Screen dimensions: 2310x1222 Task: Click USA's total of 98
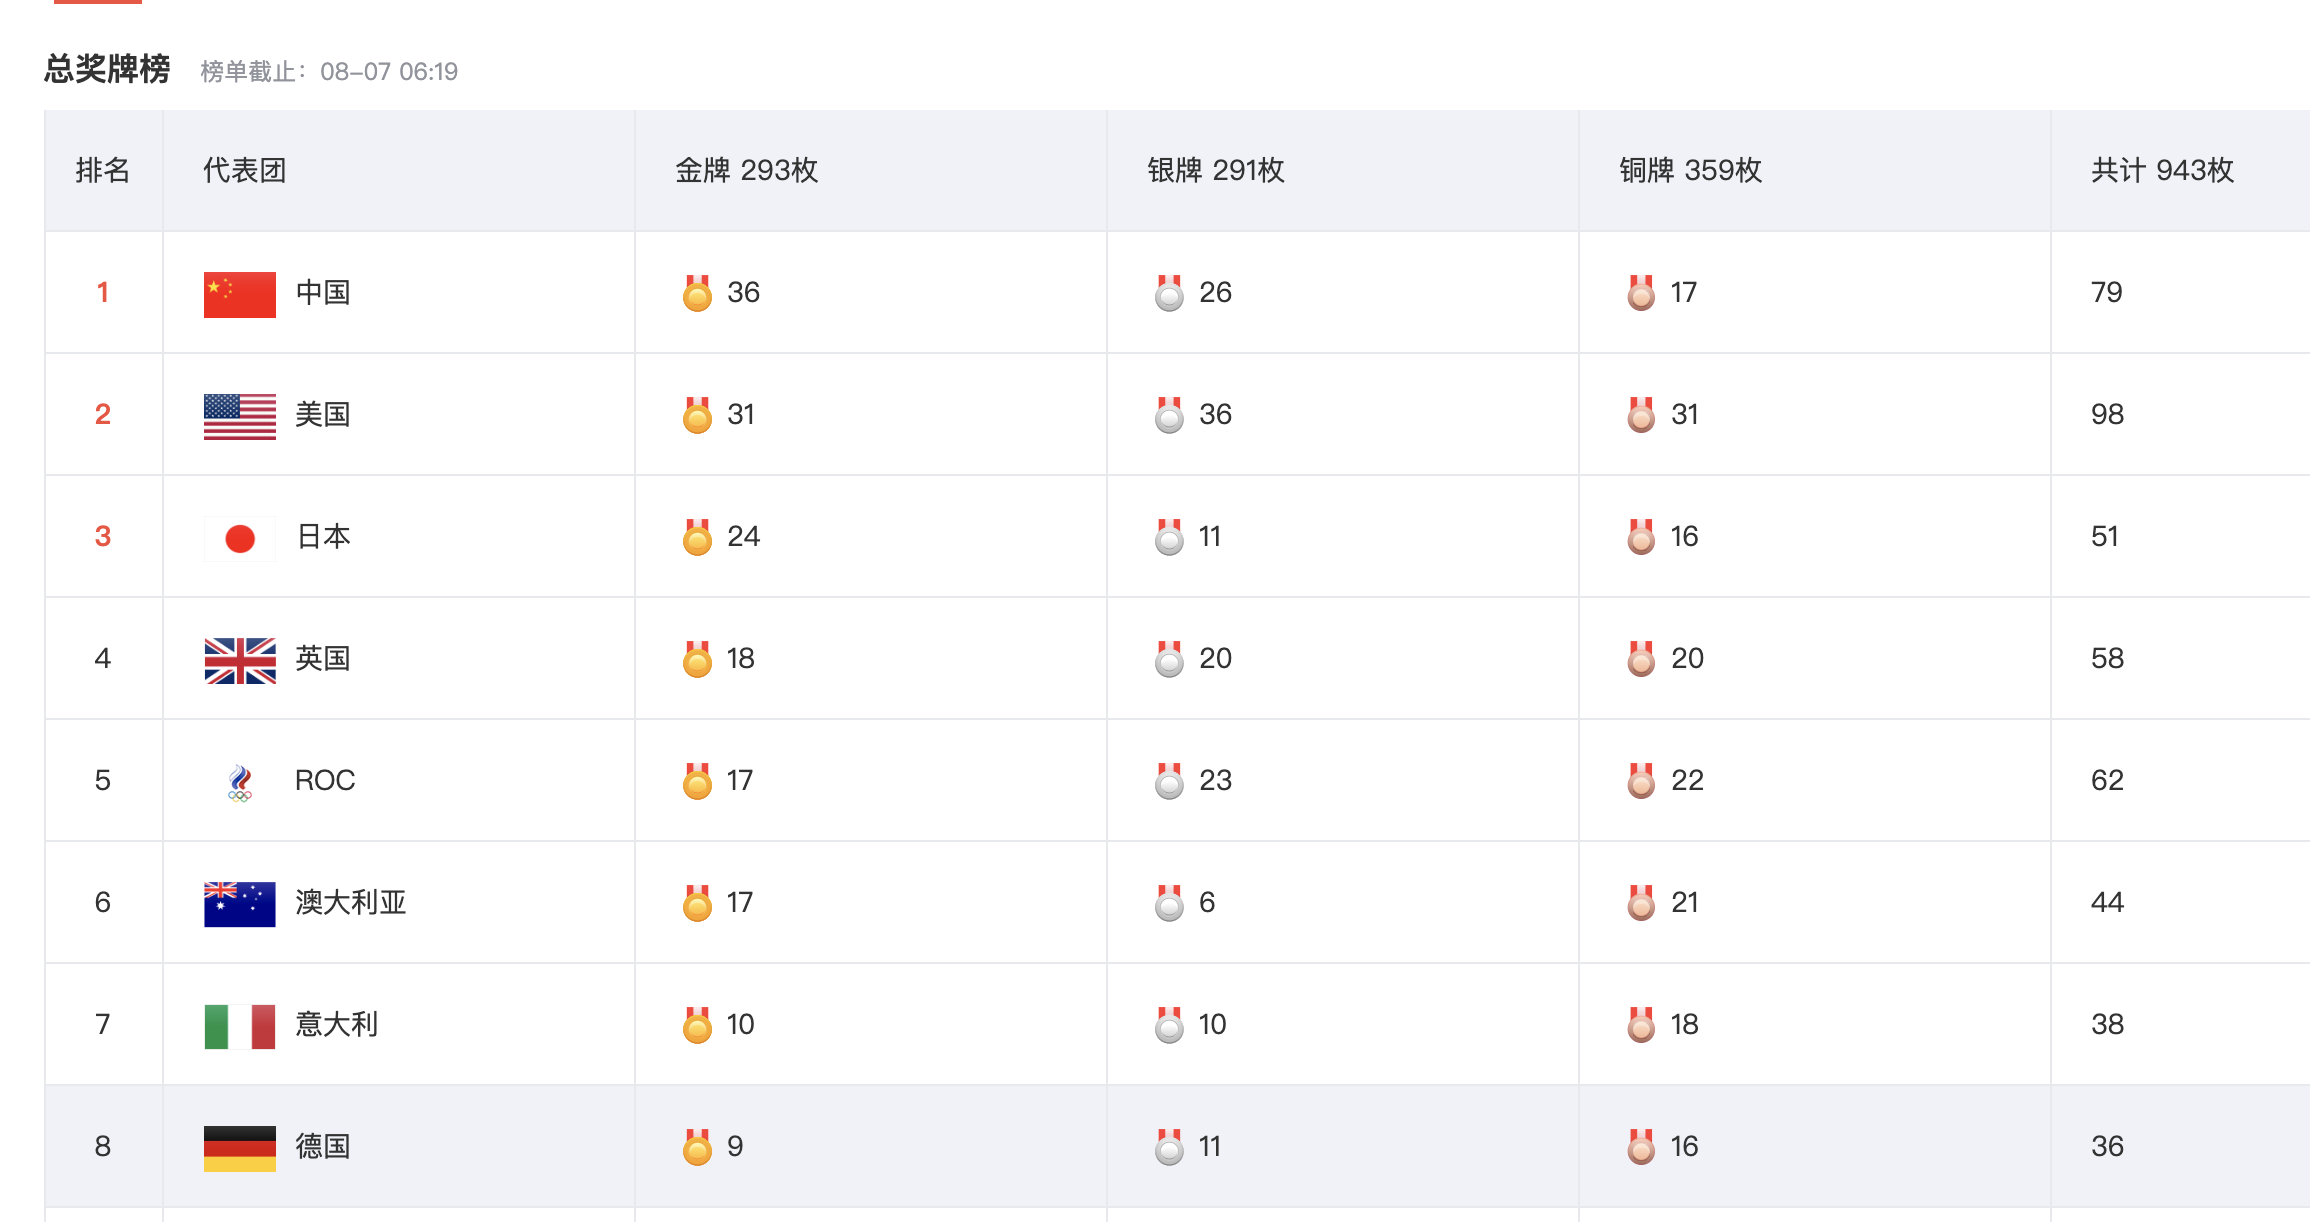tap(2107, 415)
